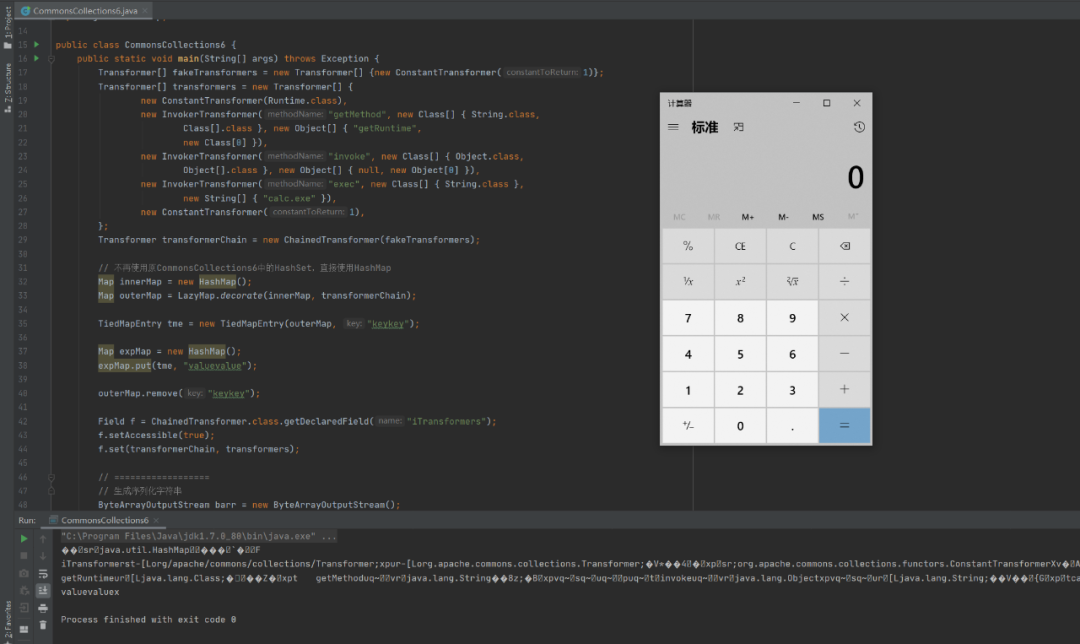Open Calculator history panel
Viewport: 1080px width, 644px height.
pos(859,127)
